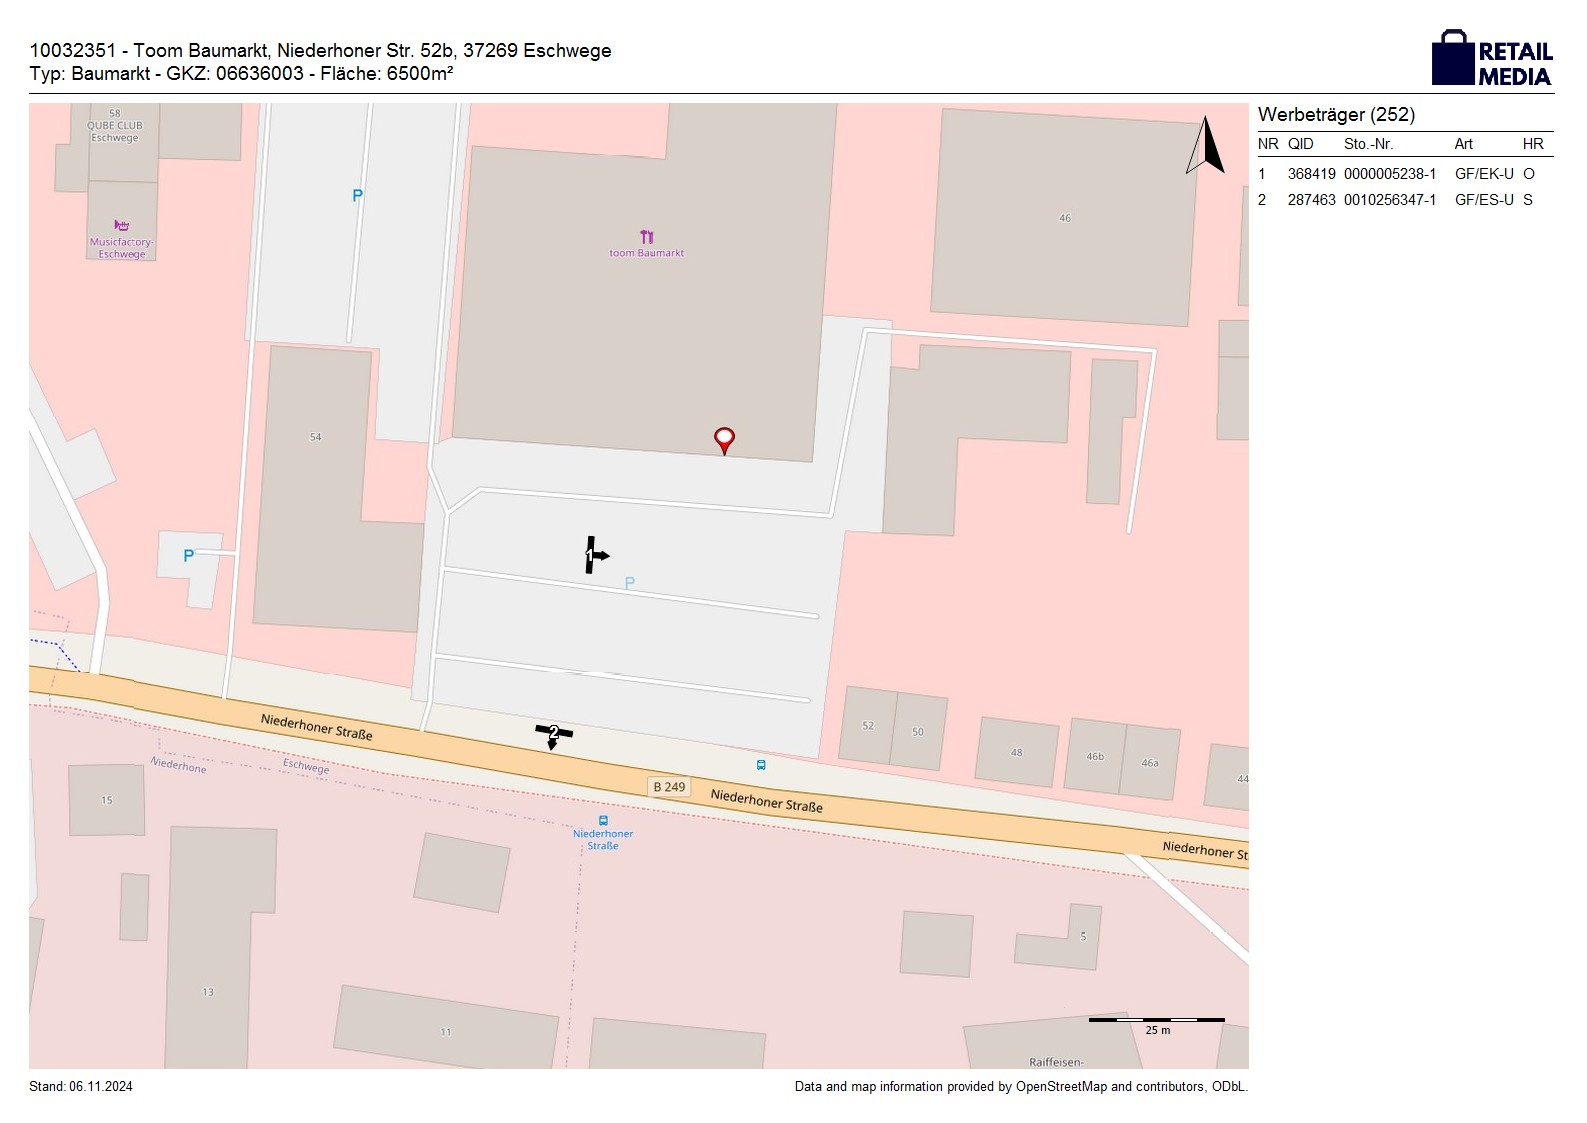Click the red location pin marker

[724, 439]
